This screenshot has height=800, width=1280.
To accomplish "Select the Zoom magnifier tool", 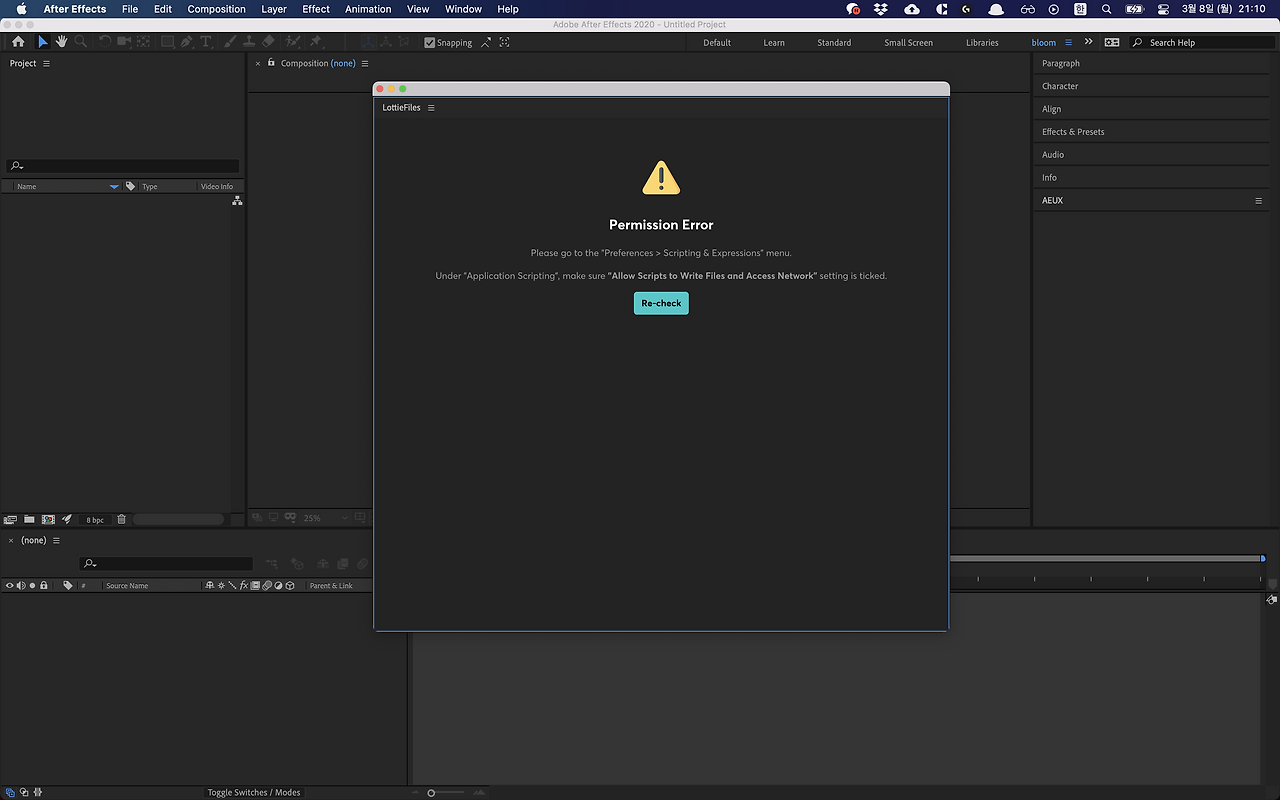I will [80, 42].
